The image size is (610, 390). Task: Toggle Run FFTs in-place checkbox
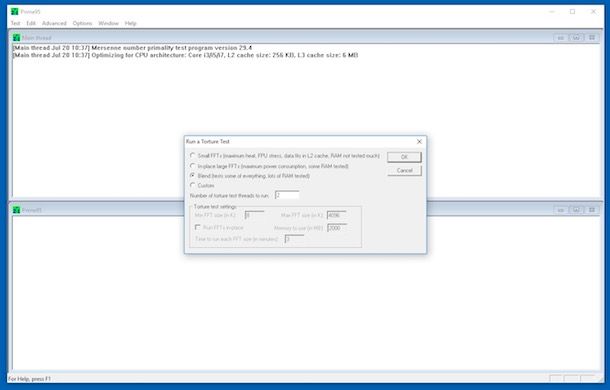pos(198,227)
